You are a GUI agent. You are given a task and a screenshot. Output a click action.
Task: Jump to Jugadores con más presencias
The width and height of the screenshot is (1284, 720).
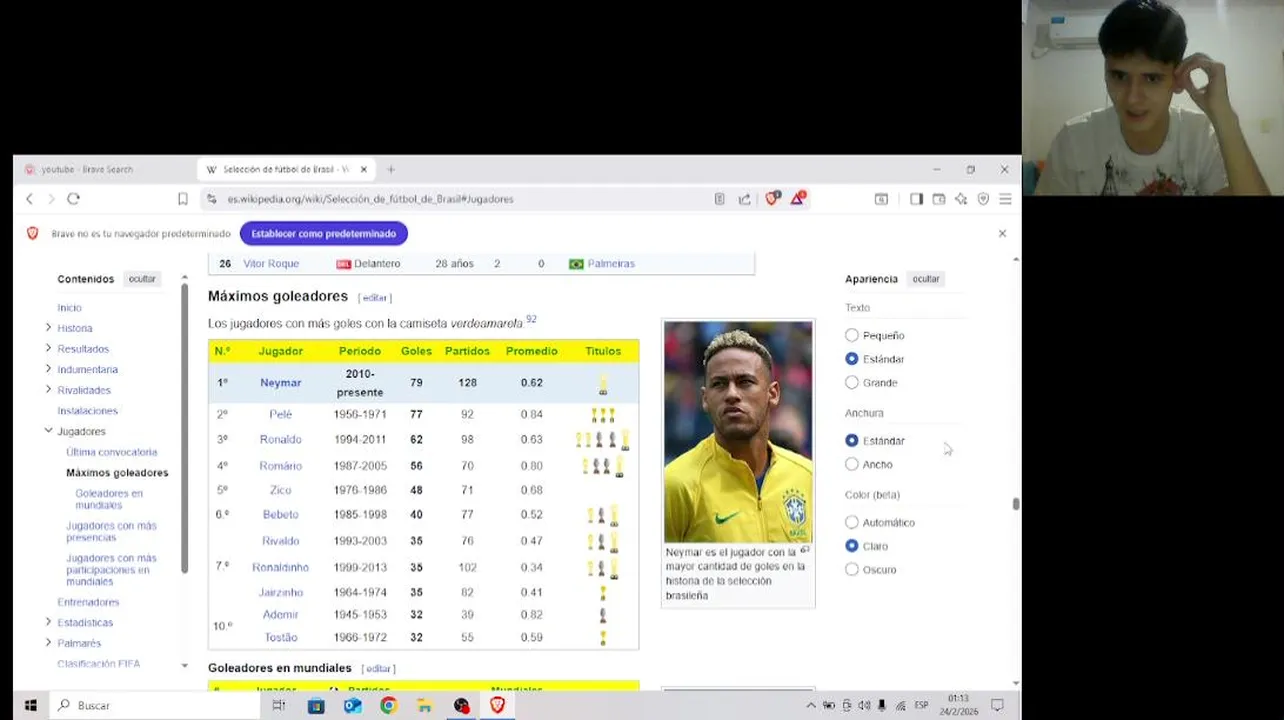click(x=111, y=531)
